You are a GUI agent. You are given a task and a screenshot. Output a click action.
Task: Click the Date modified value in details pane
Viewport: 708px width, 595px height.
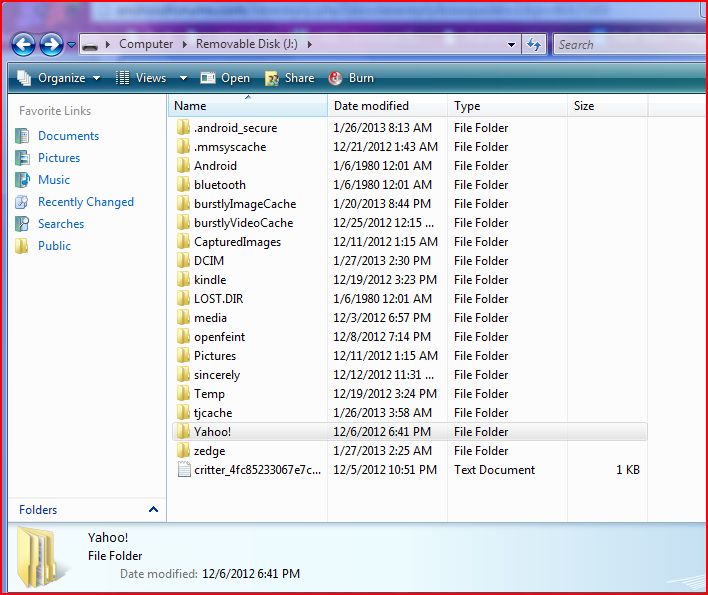coord(251,574)
